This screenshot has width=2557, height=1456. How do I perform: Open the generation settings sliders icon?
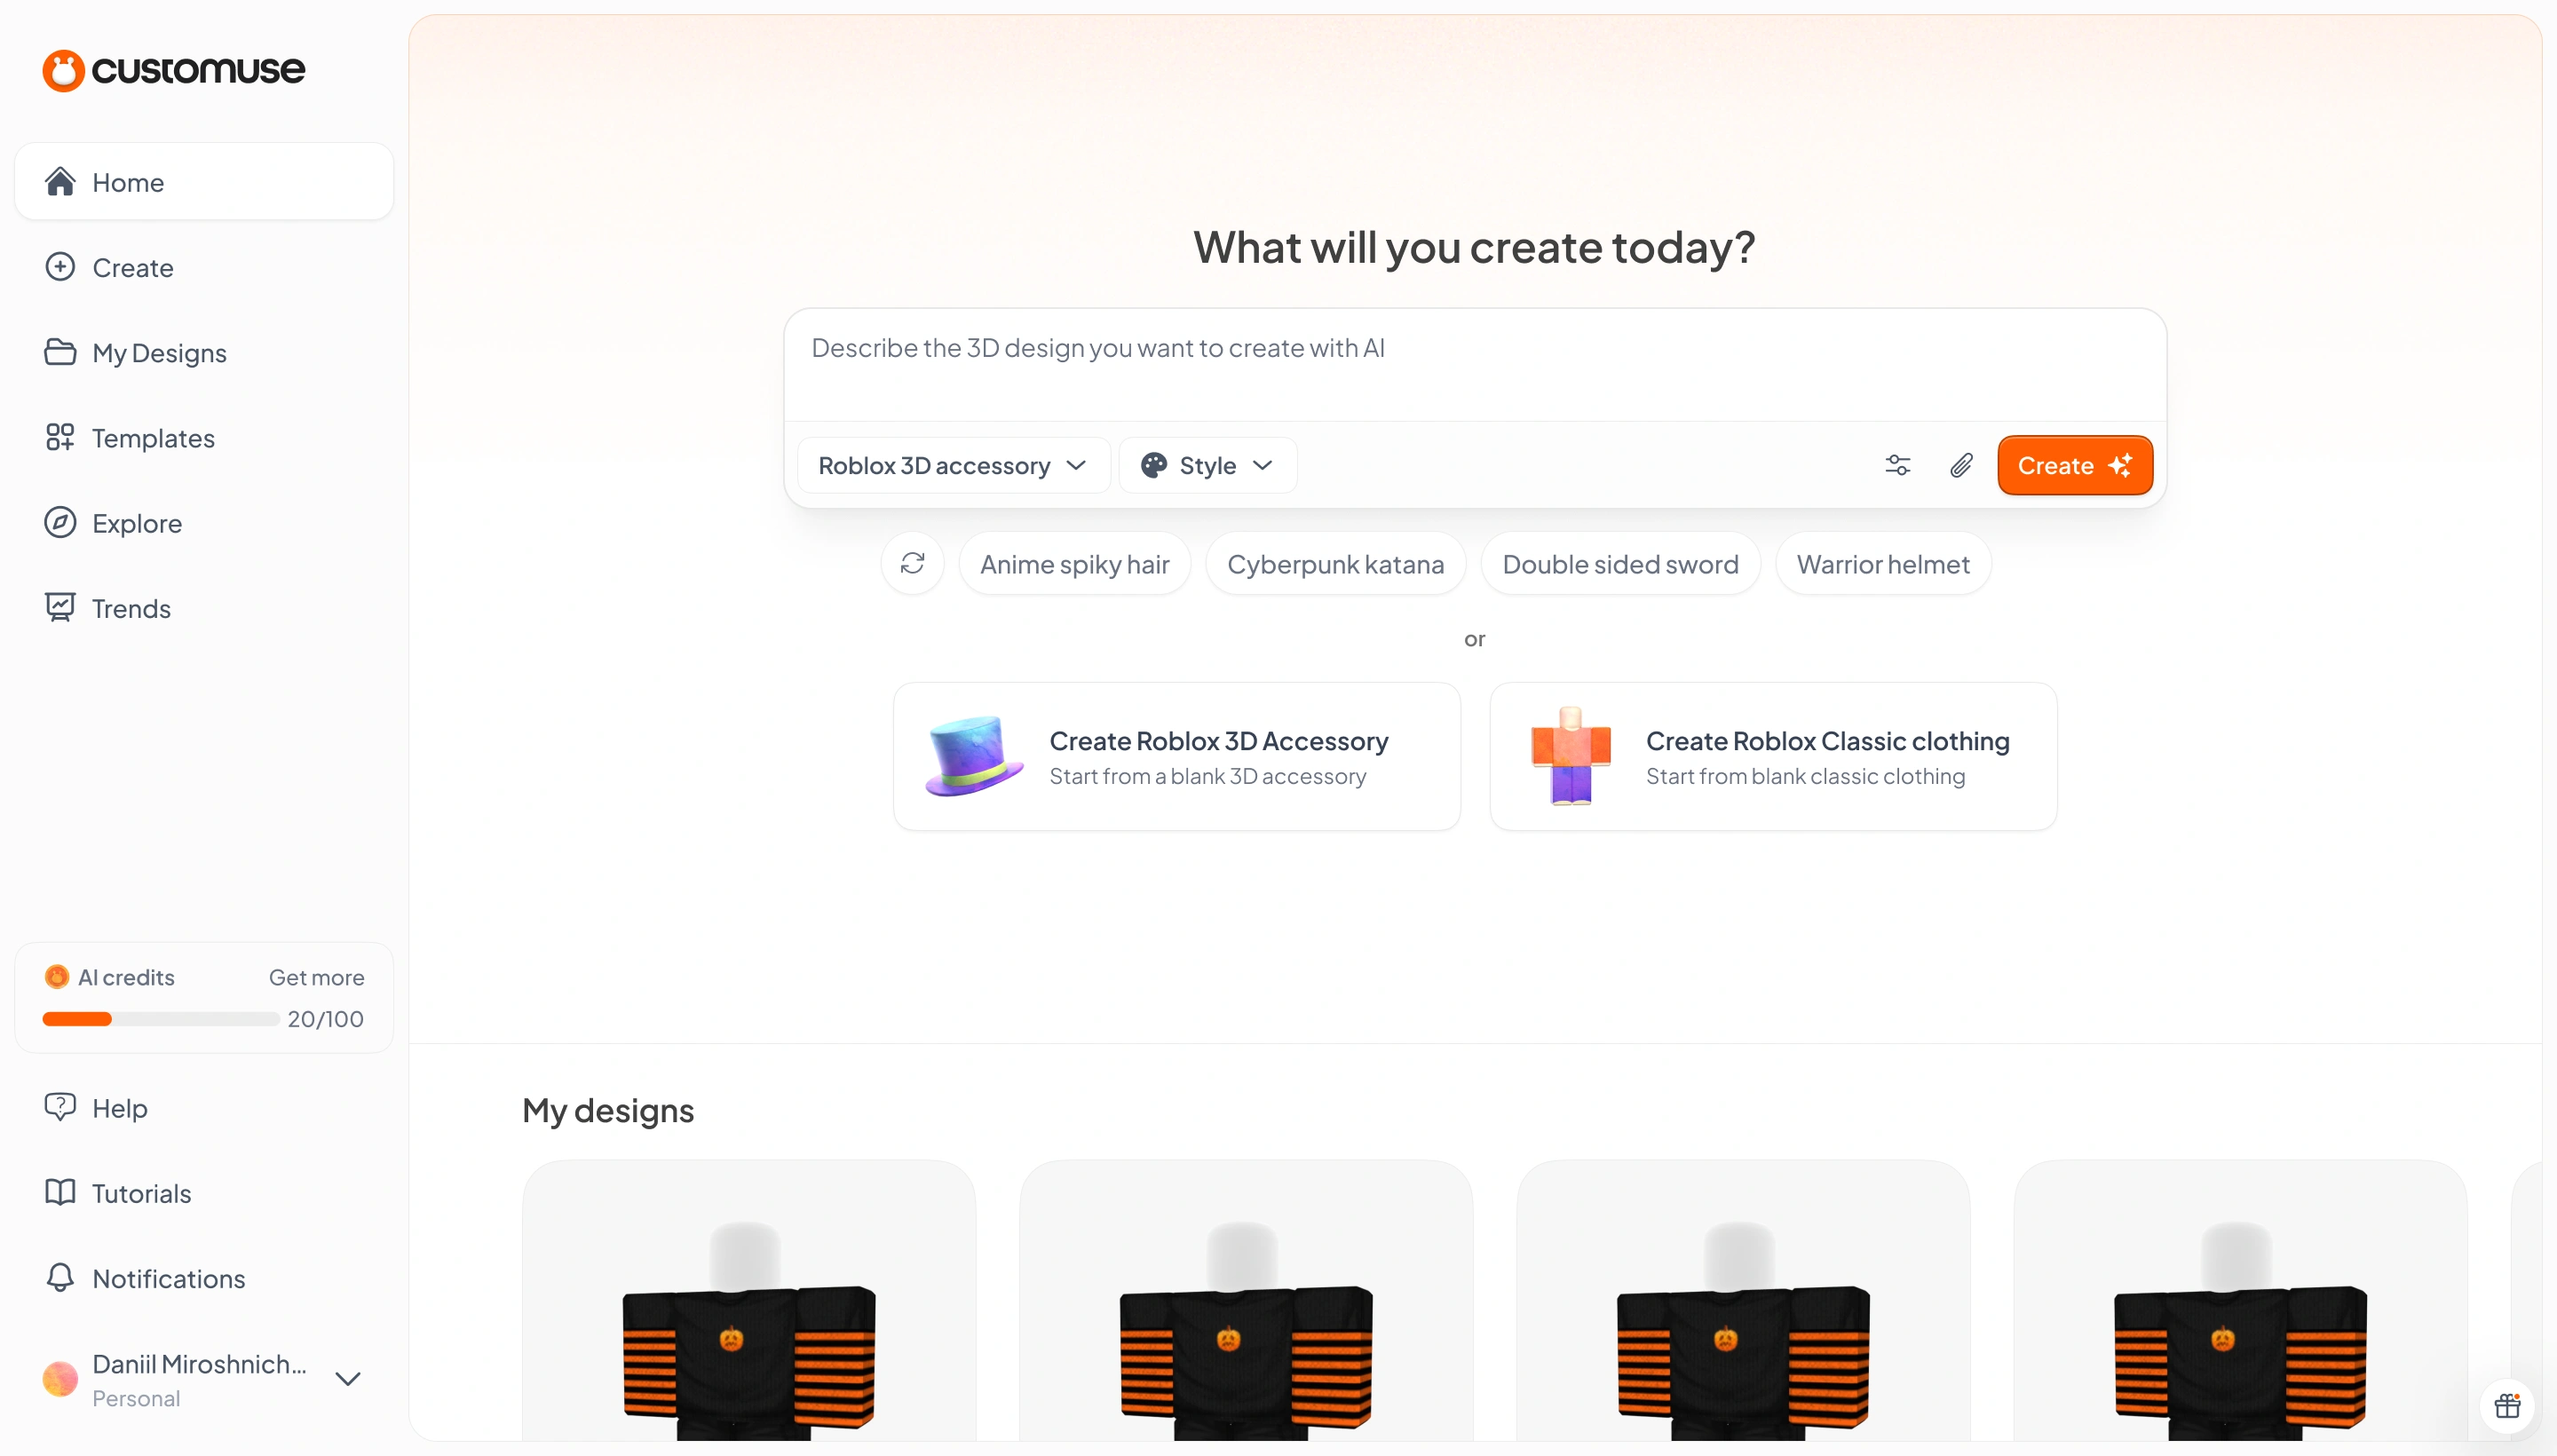tap(1897, 465)
